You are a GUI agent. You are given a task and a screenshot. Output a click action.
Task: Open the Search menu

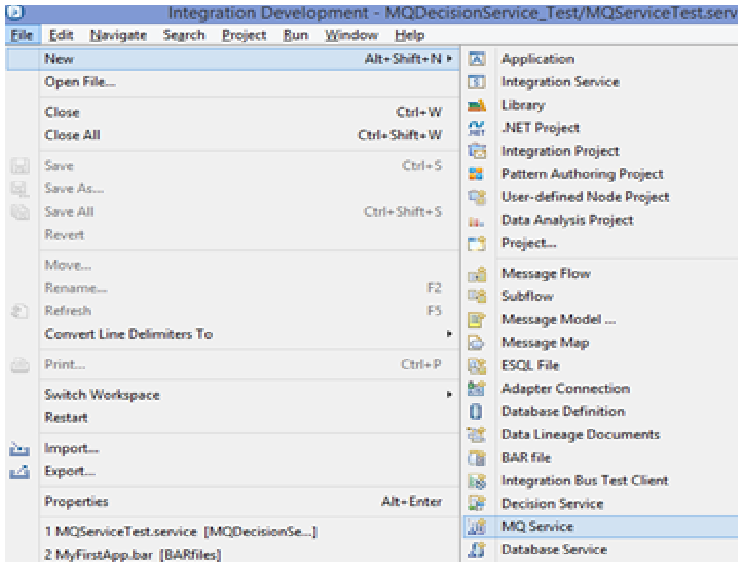[184, 35]
